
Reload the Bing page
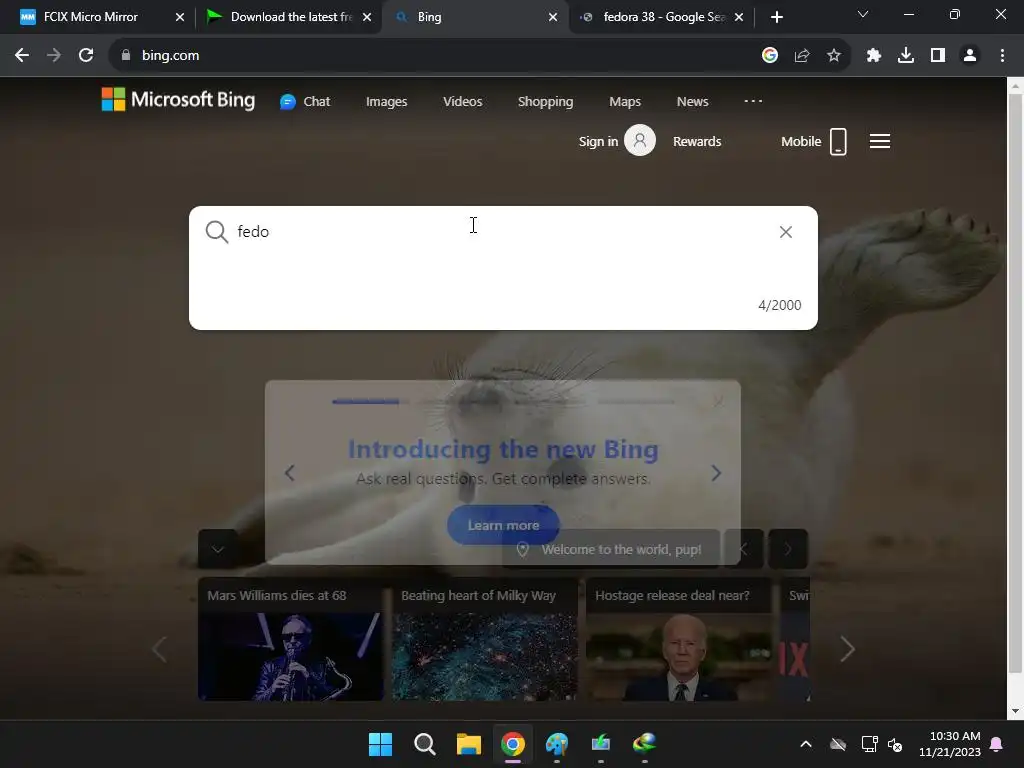(86, 56)
